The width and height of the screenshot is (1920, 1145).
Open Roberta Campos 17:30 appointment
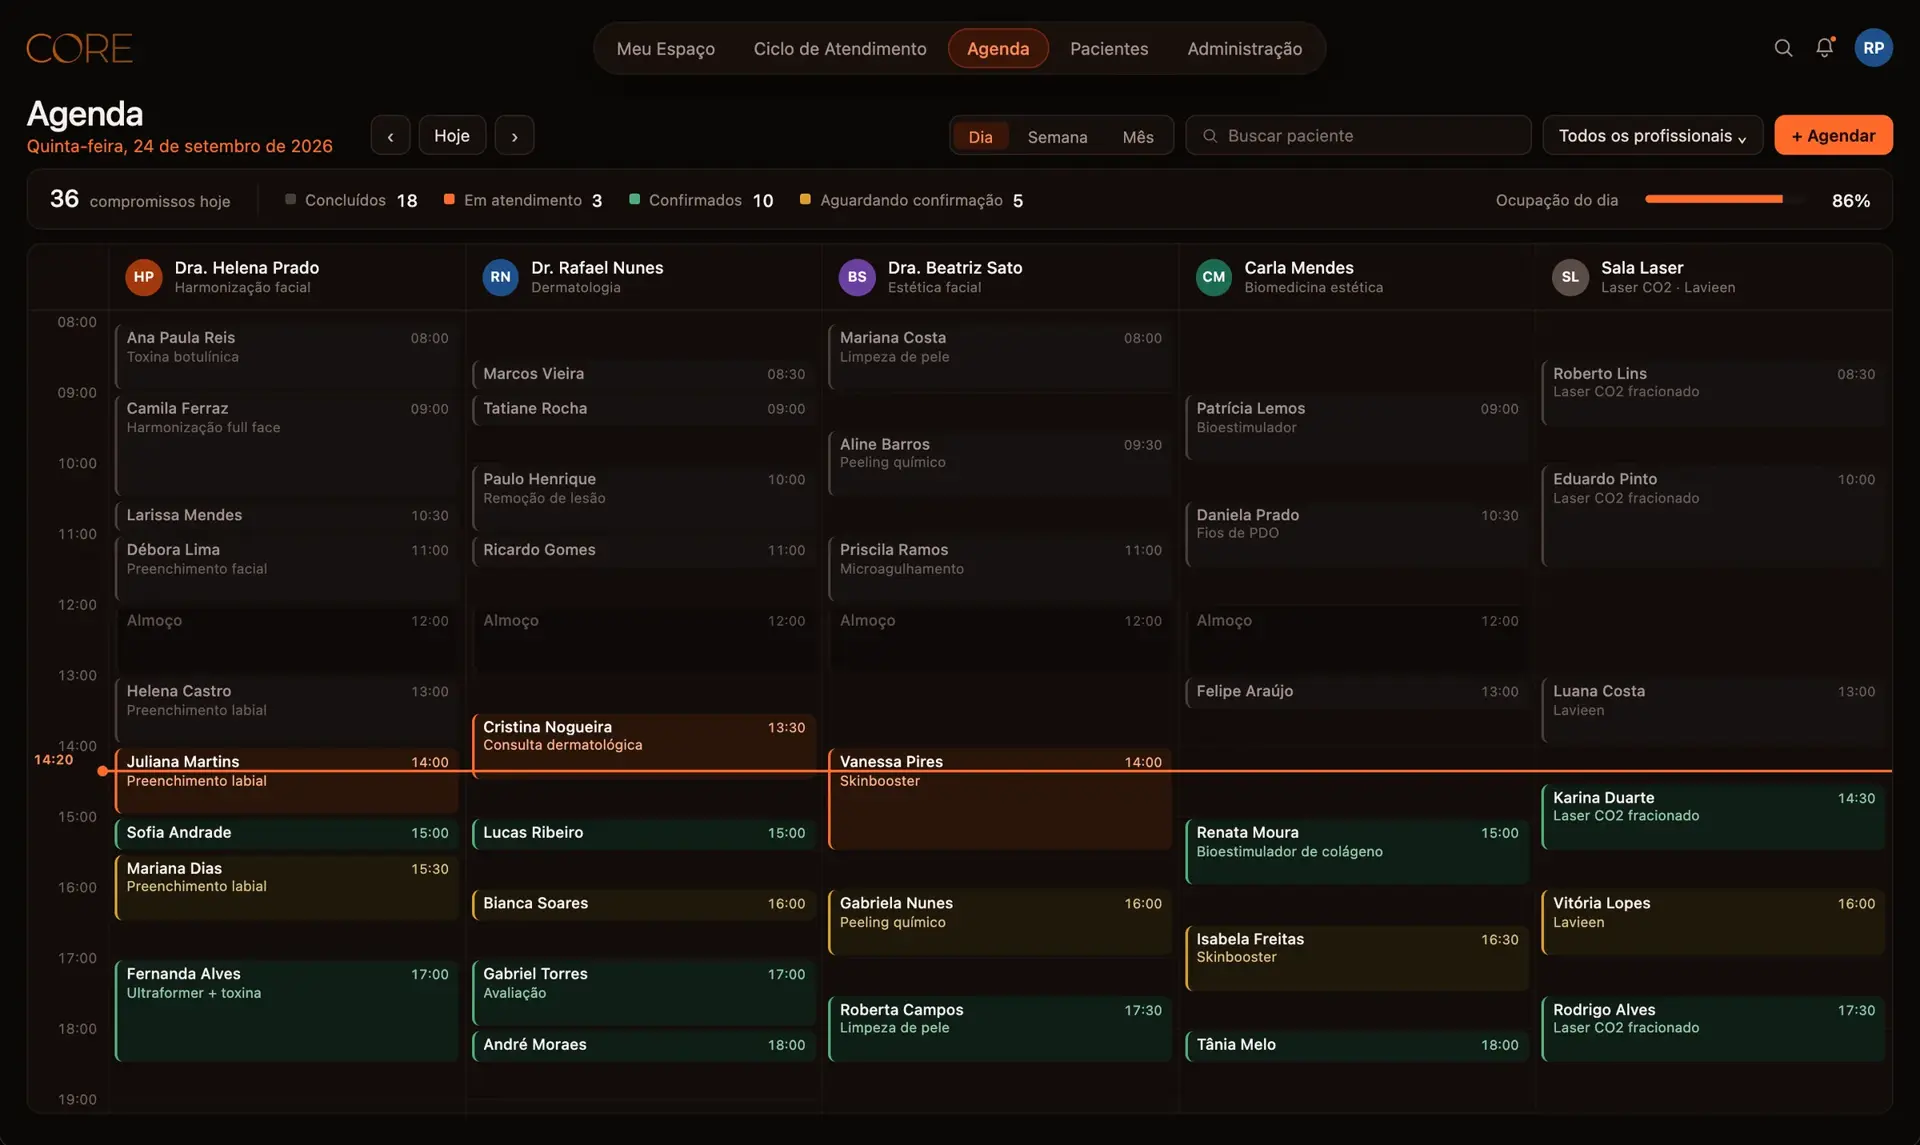point(1000,1028)
